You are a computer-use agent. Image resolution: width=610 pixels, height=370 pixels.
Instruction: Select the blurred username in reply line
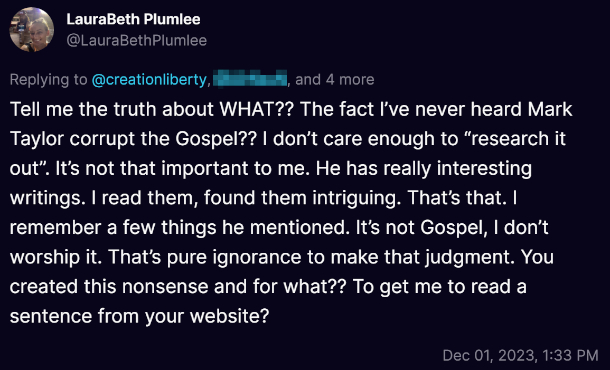coord(250,79)
